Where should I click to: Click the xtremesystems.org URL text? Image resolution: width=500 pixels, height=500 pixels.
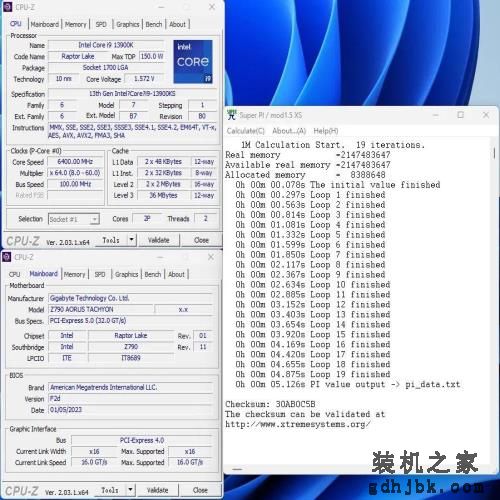coord(298,424)
